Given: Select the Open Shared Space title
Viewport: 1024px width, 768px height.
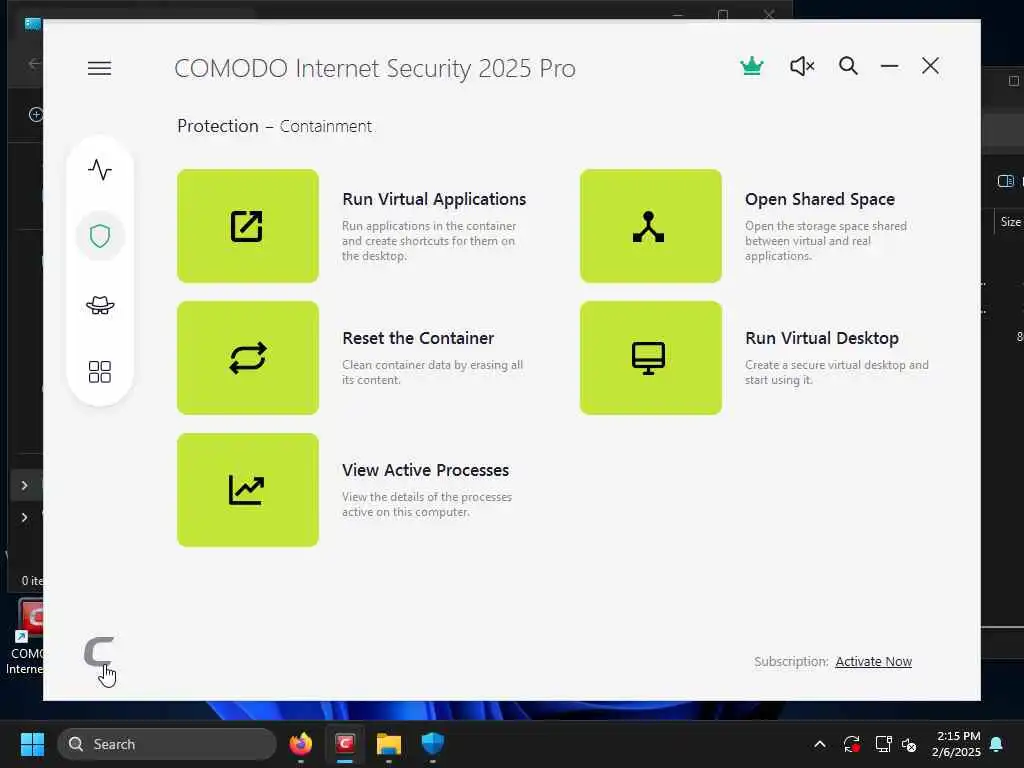Looking at the screenshot, I should 820,199.
